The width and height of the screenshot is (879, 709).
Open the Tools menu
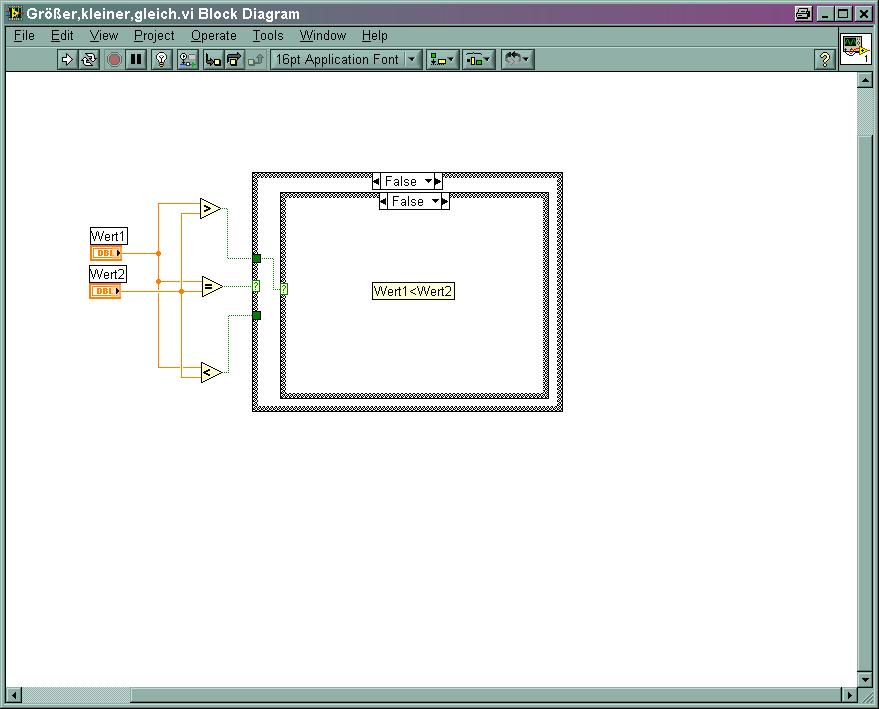click(267, 35)
